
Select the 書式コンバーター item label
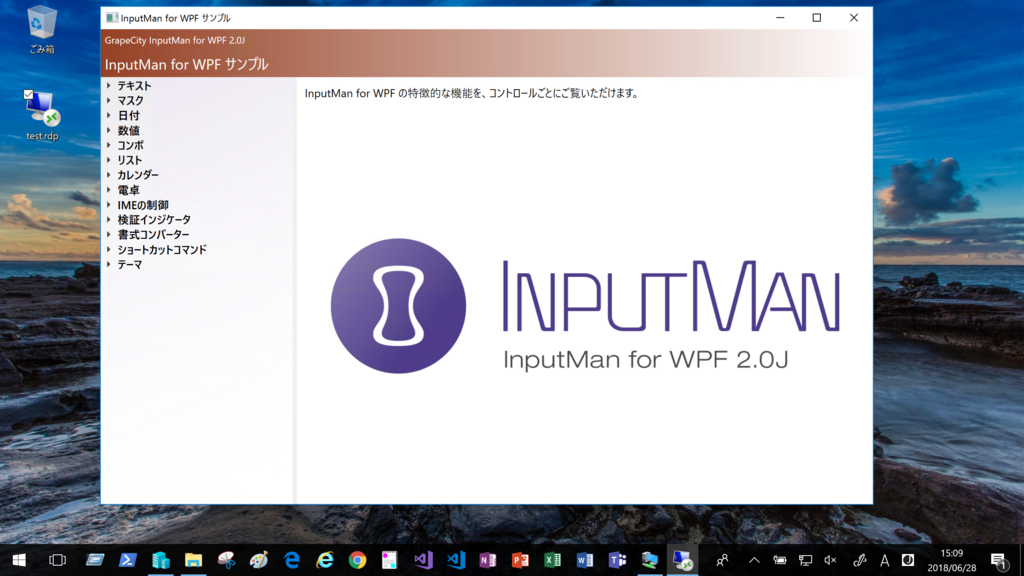pos(153,234)
